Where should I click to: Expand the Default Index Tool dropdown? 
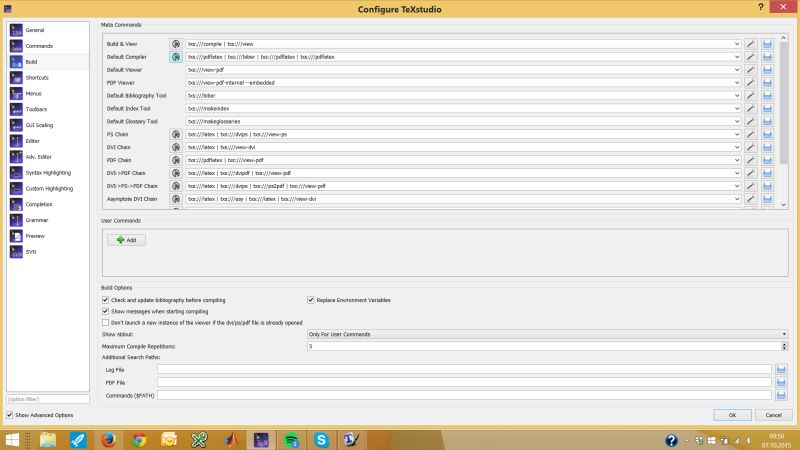(737, 109)
